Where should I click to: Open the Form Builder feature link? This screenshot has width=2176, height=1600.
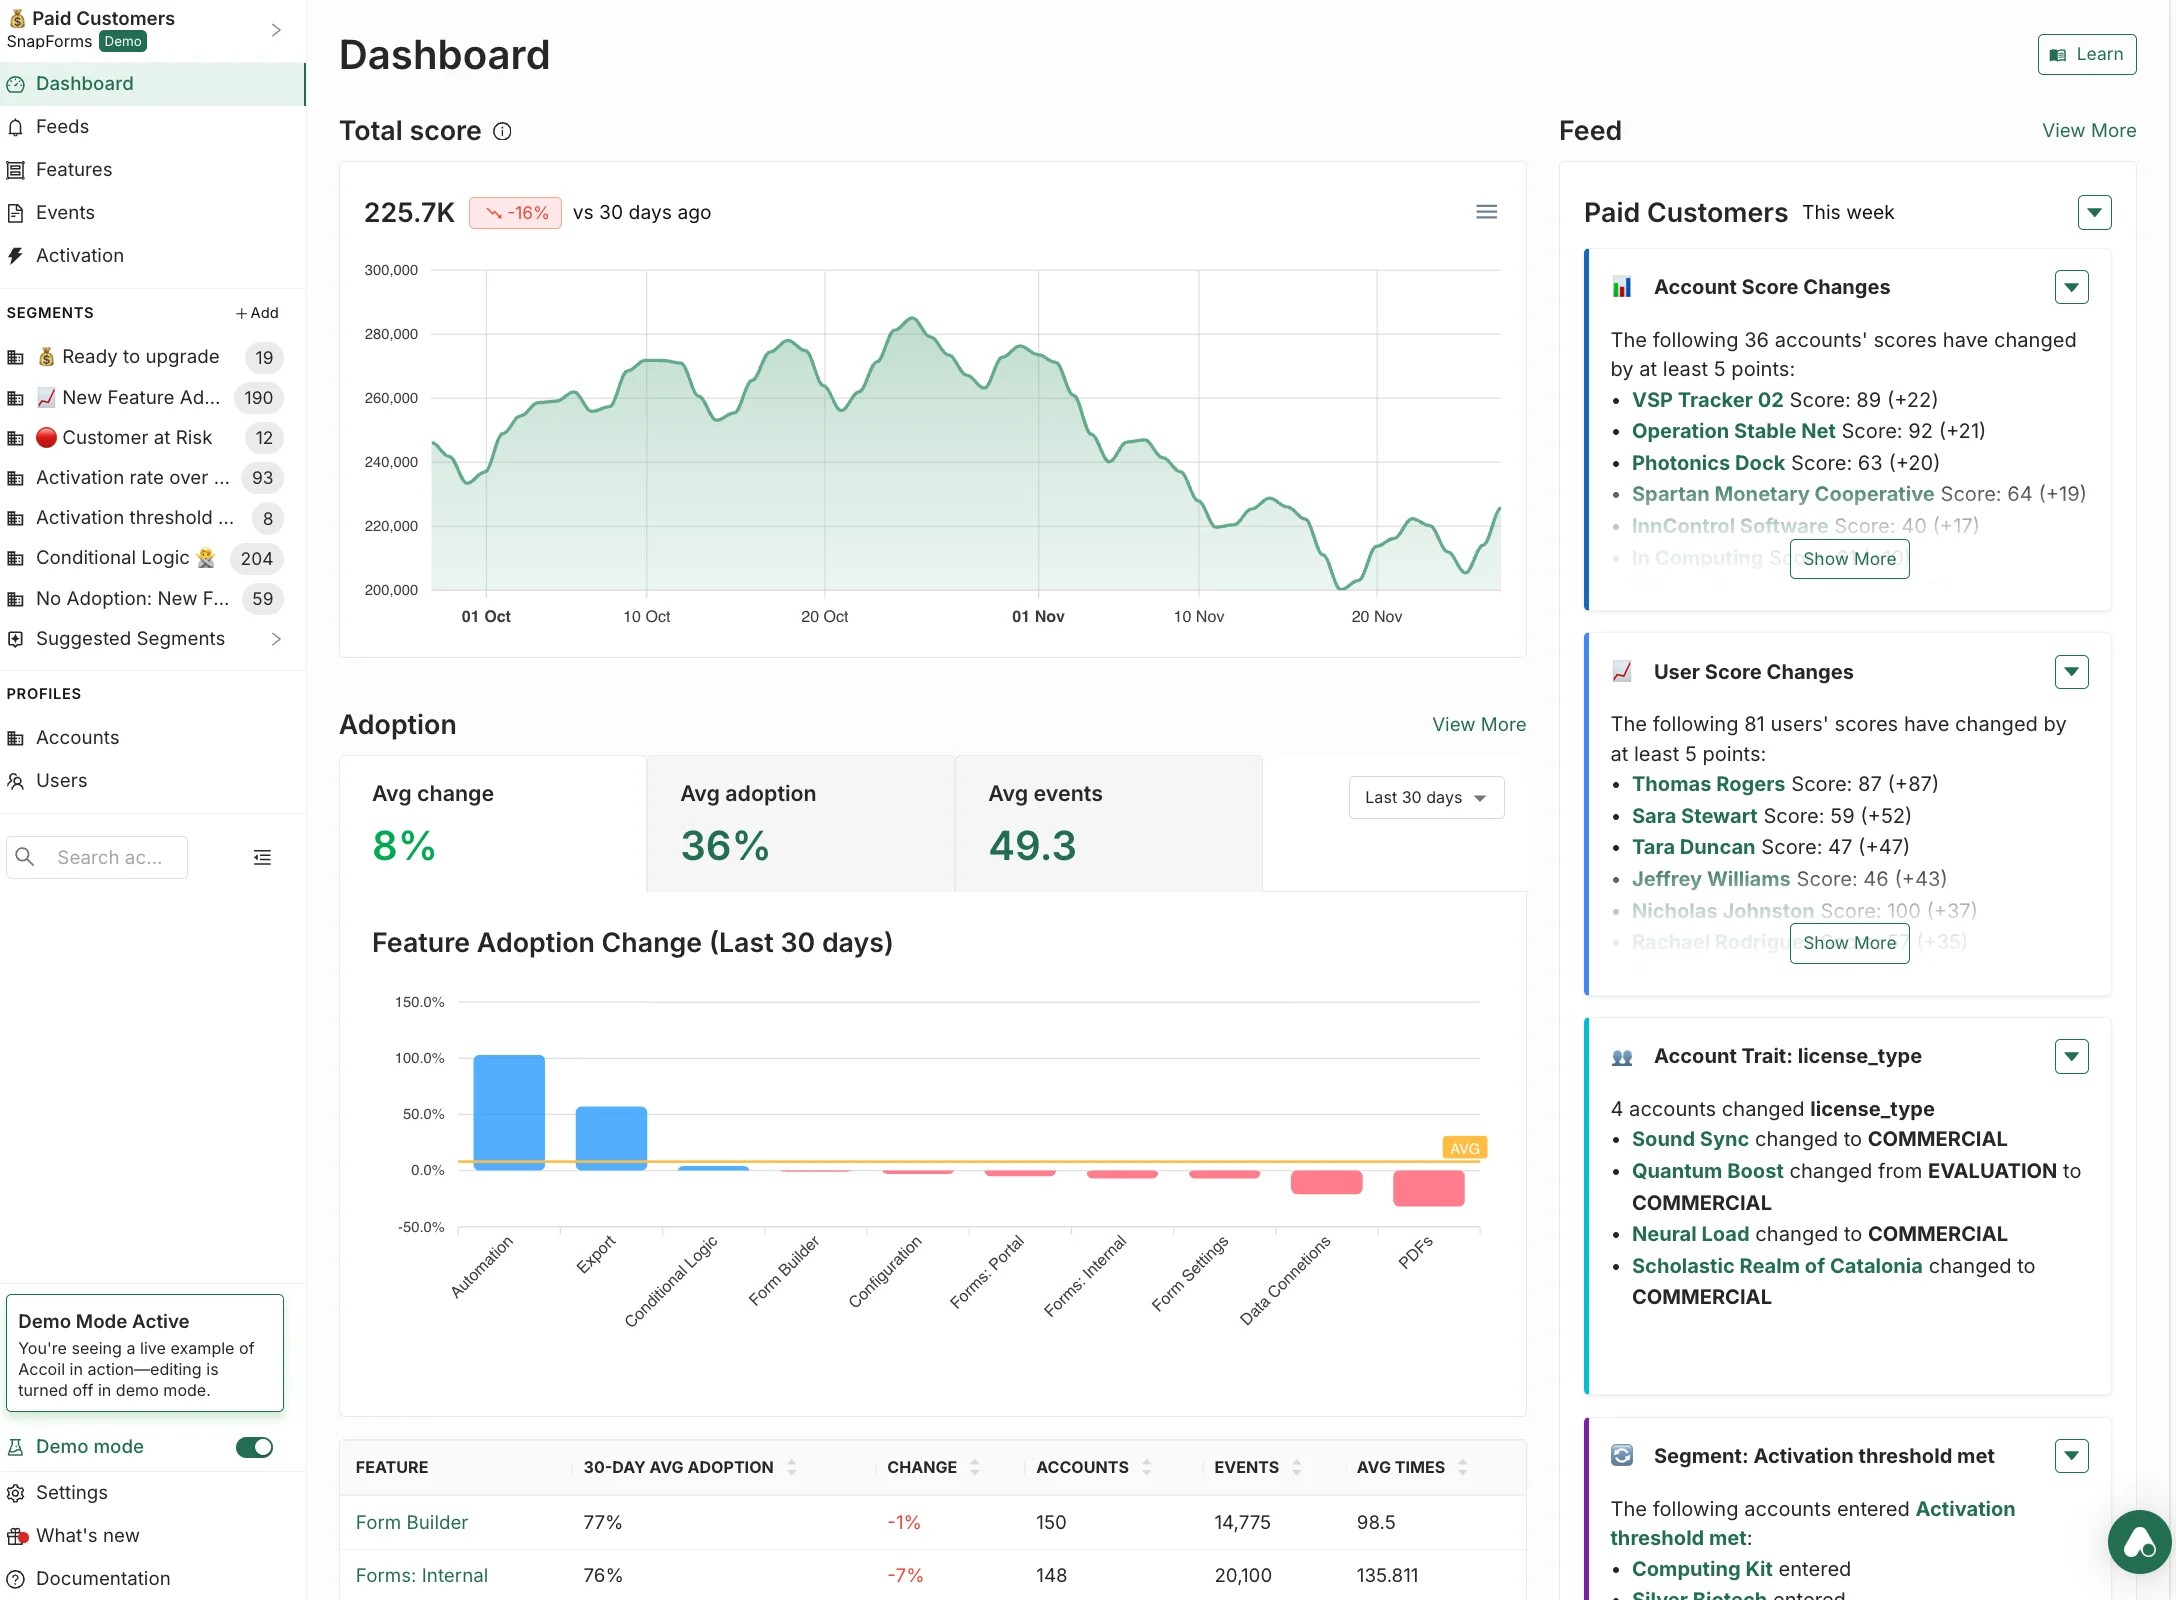click(411, 1522)
